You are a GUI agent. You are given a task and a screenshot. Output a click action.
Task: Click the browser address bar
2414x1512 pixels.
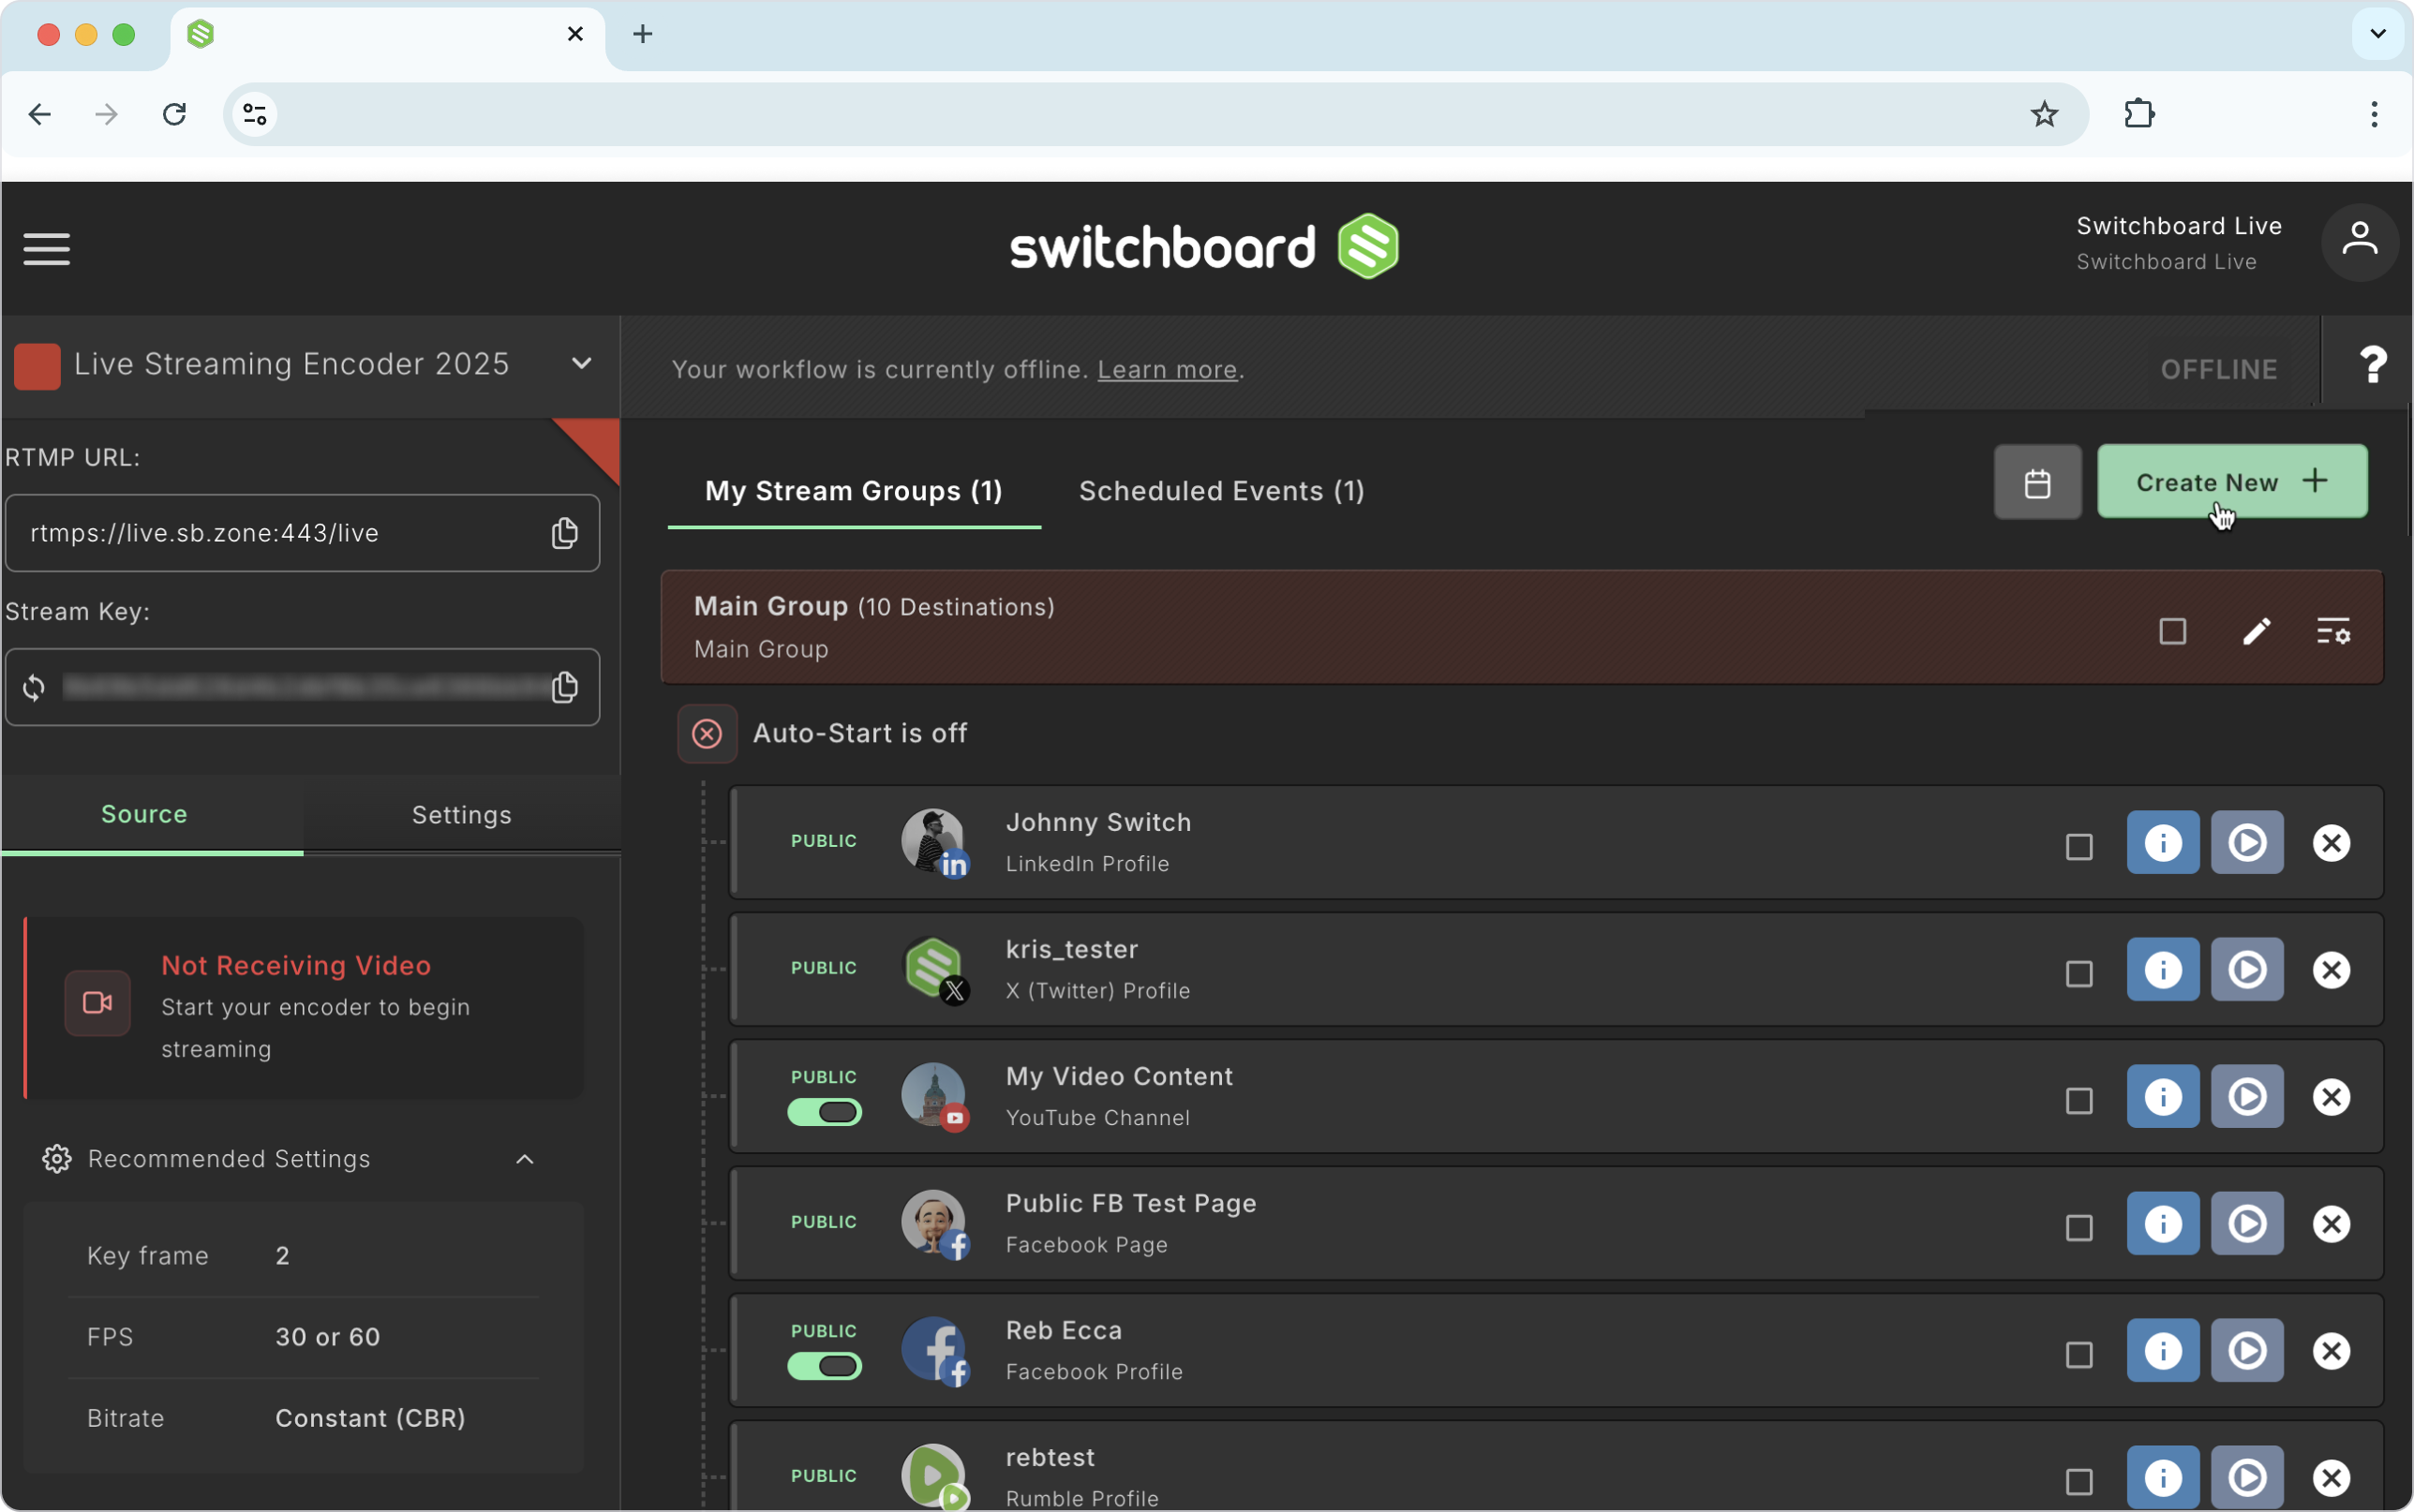point(1155,114)
